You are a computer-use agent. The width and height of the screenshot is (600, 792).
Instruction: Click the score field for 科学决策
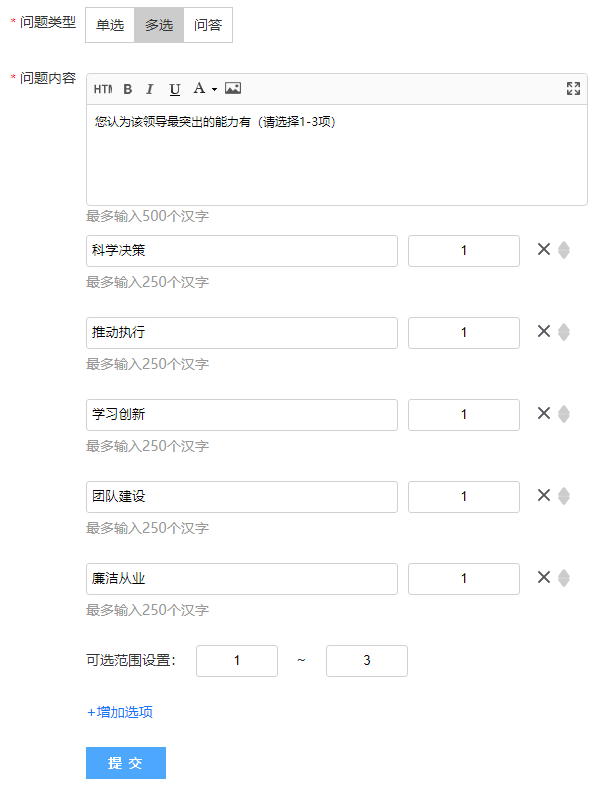click(x=464, y=251)
